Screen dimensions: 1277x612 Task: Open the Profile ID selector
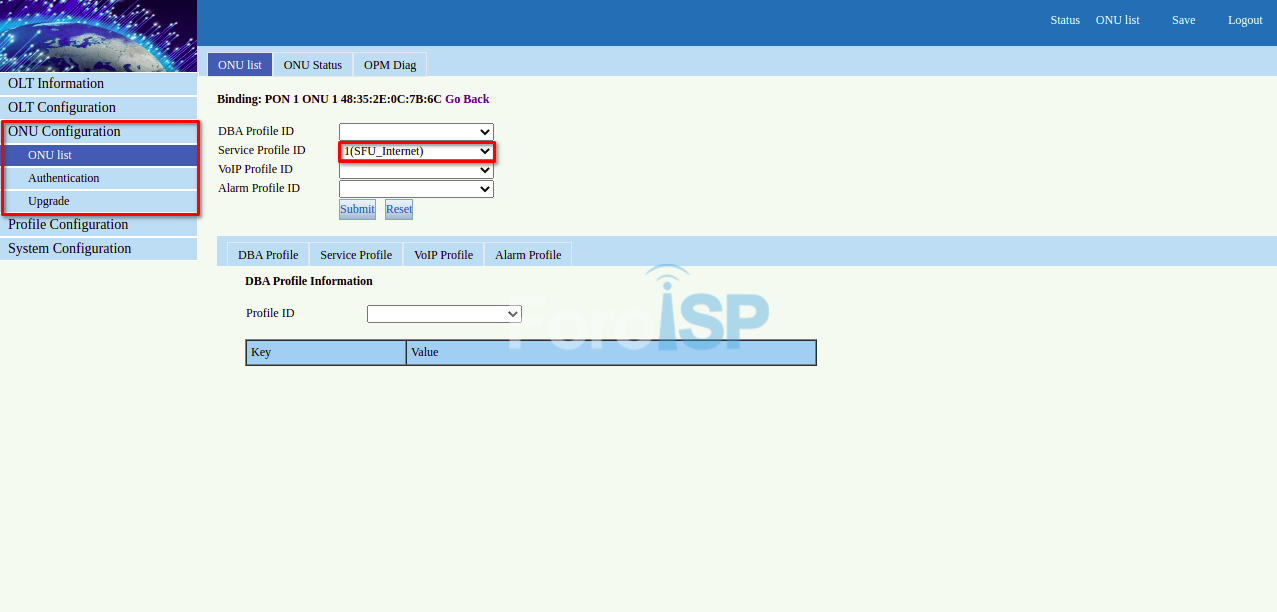[x=444, y=313]
